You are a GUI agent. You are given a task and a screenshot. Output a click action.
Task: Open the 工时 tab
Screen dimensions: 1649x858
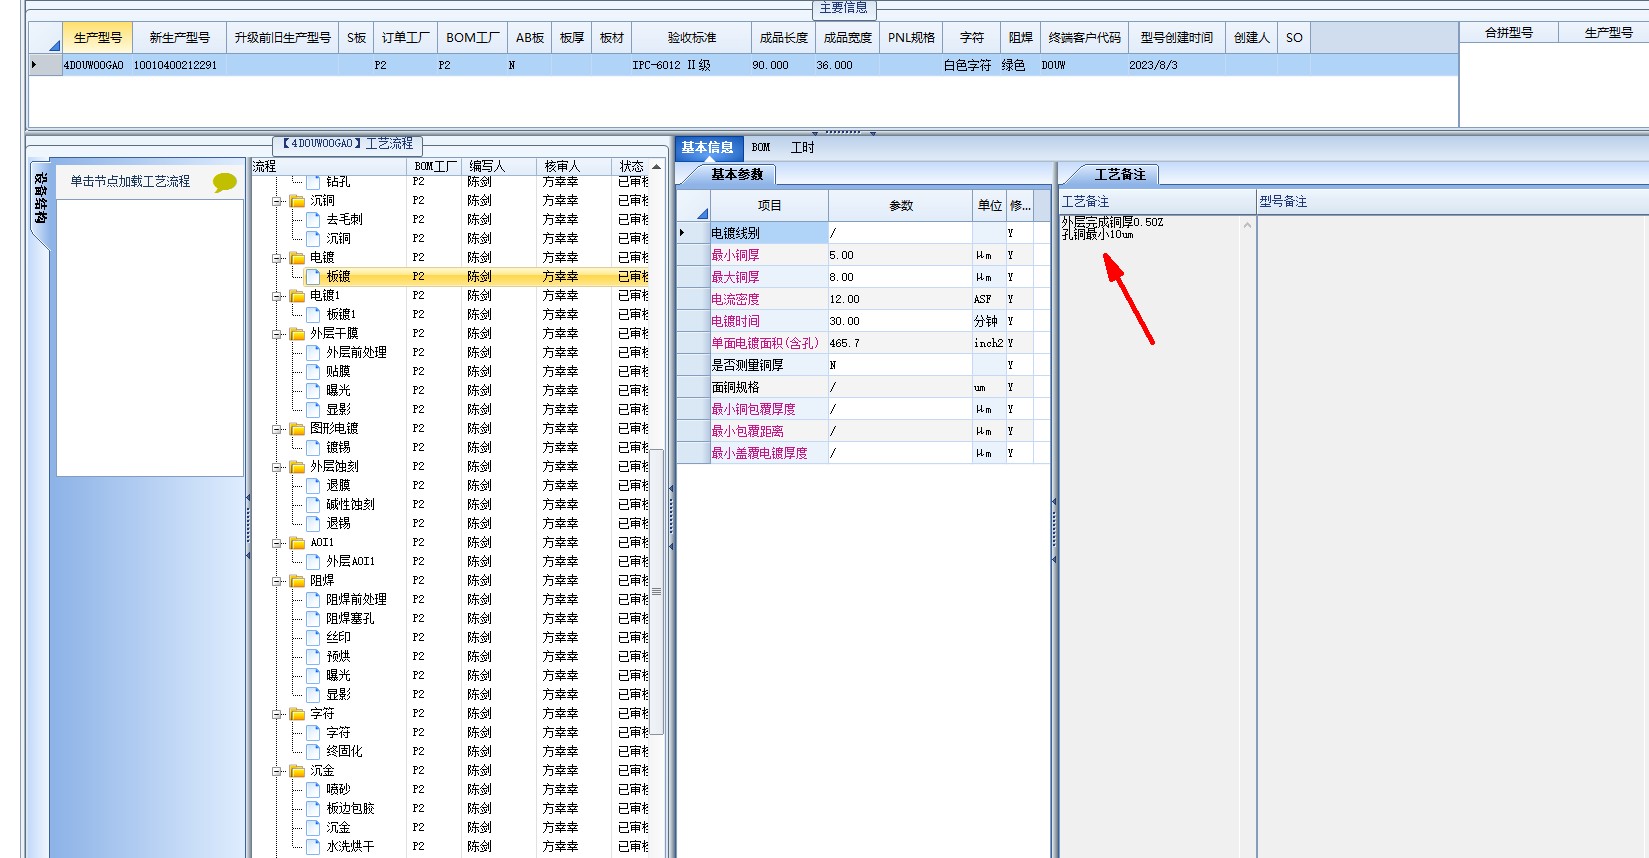tap(803, 148)
